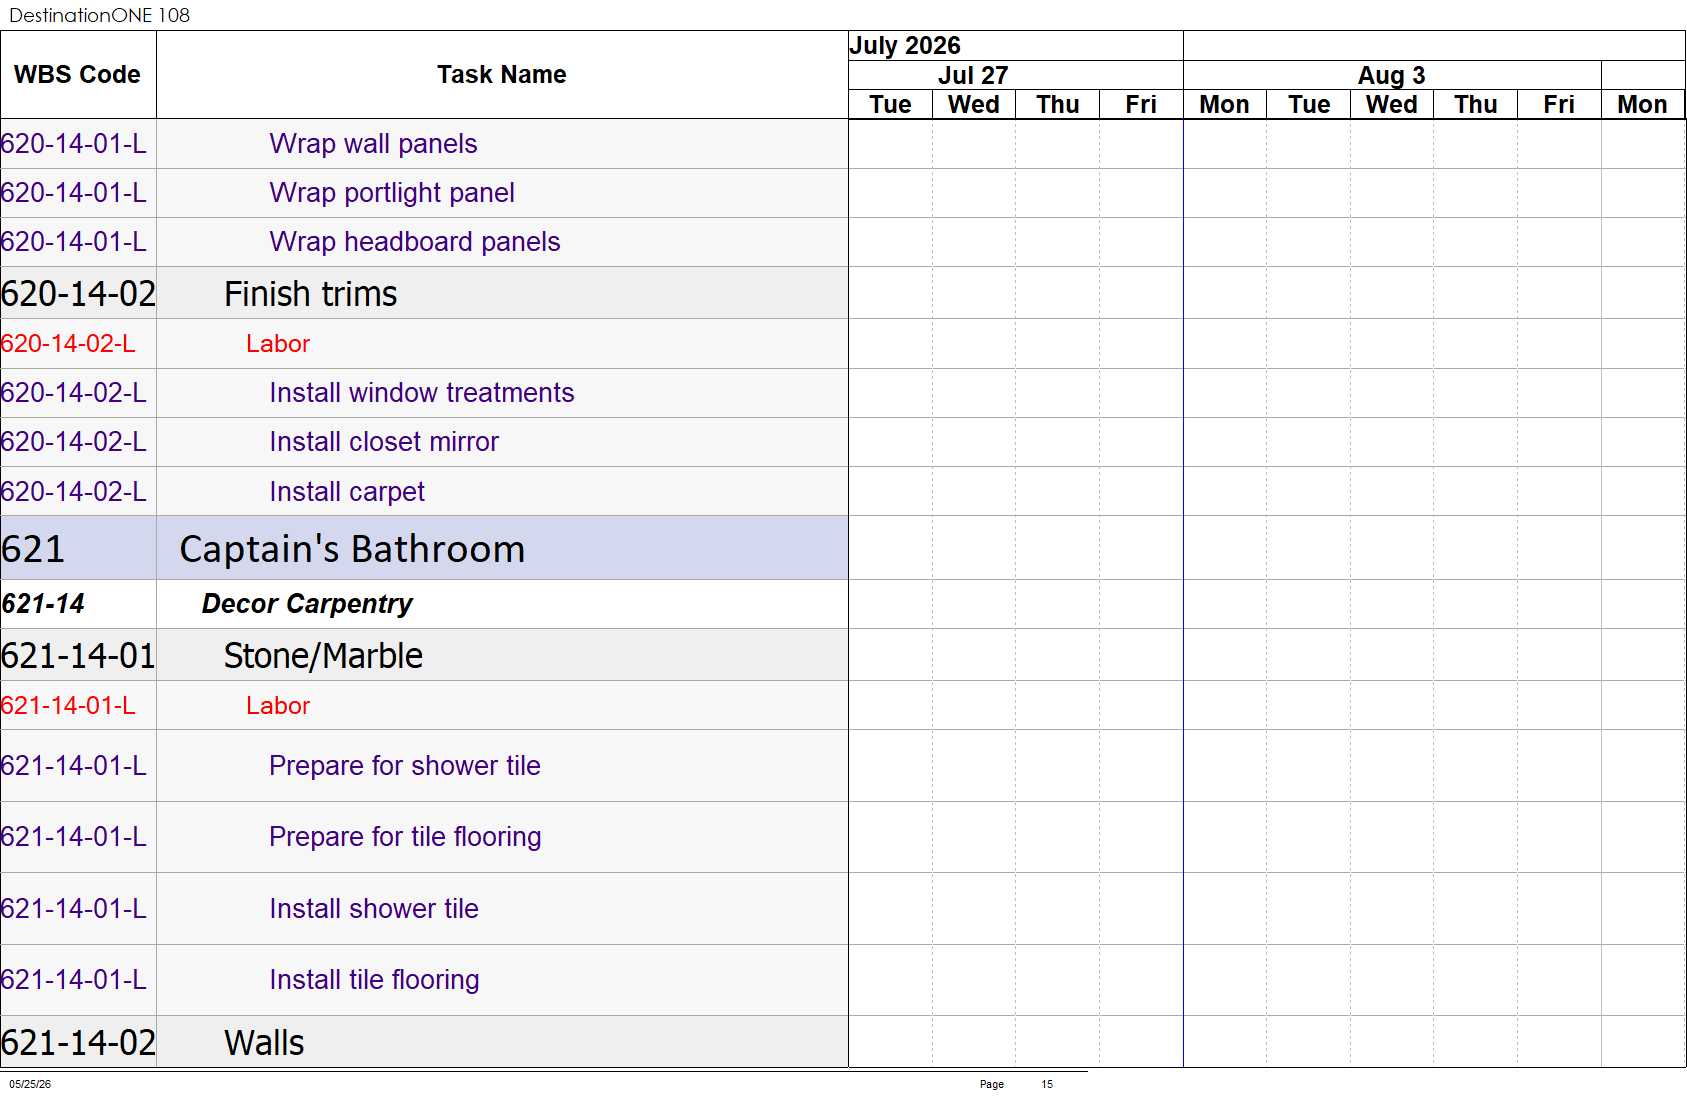Click Wed header under Aug 3 week
Viewport: 1687px width, 1097px height.
[x=1391, y=105]
